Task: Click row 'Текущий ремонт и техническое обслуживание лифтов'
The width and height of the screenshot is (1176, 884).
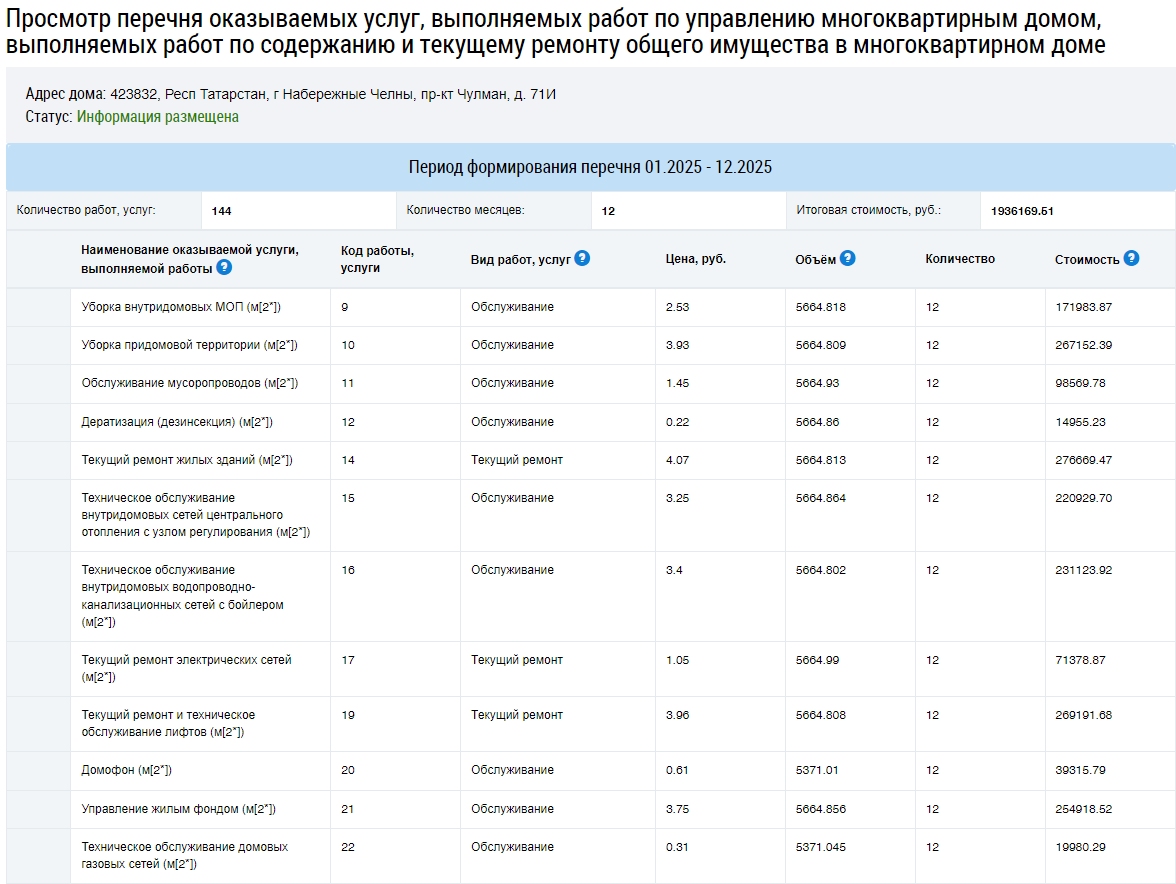Action: (590, 724)
